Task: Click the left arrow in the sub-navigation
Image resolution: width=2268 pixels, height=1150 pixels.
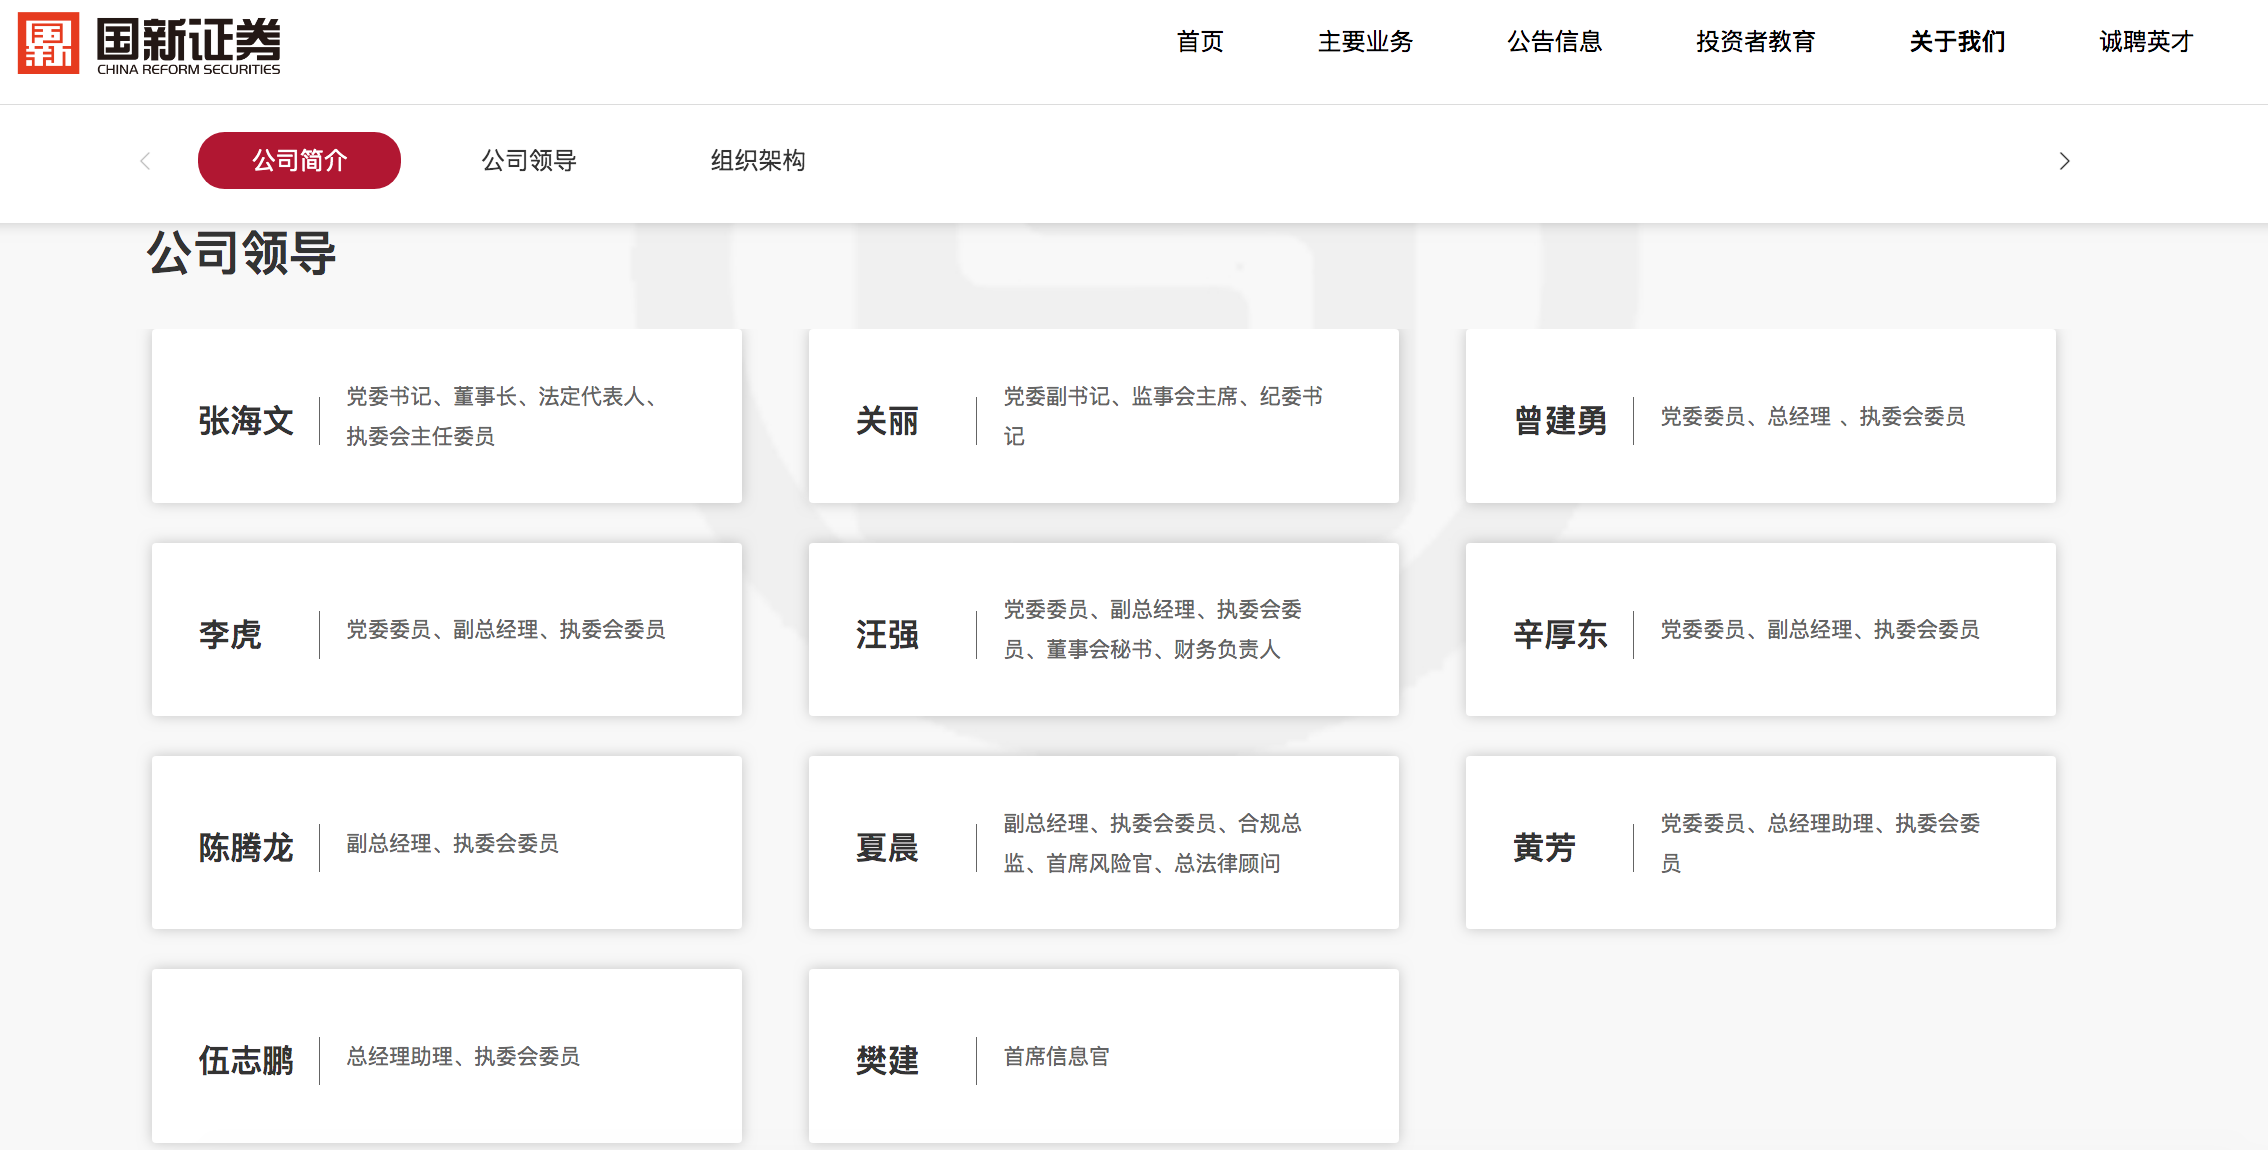Action: click(x=145, y=161)
